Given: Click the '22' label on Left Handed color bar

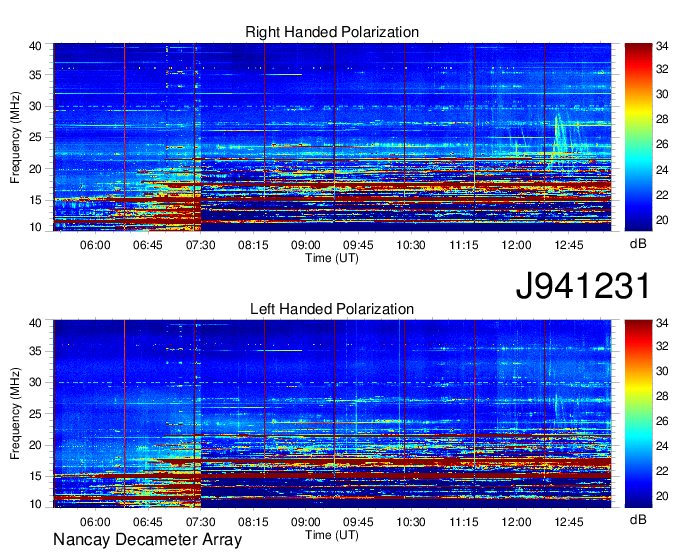Looking at the screenshot, I should tap(662, 471).
